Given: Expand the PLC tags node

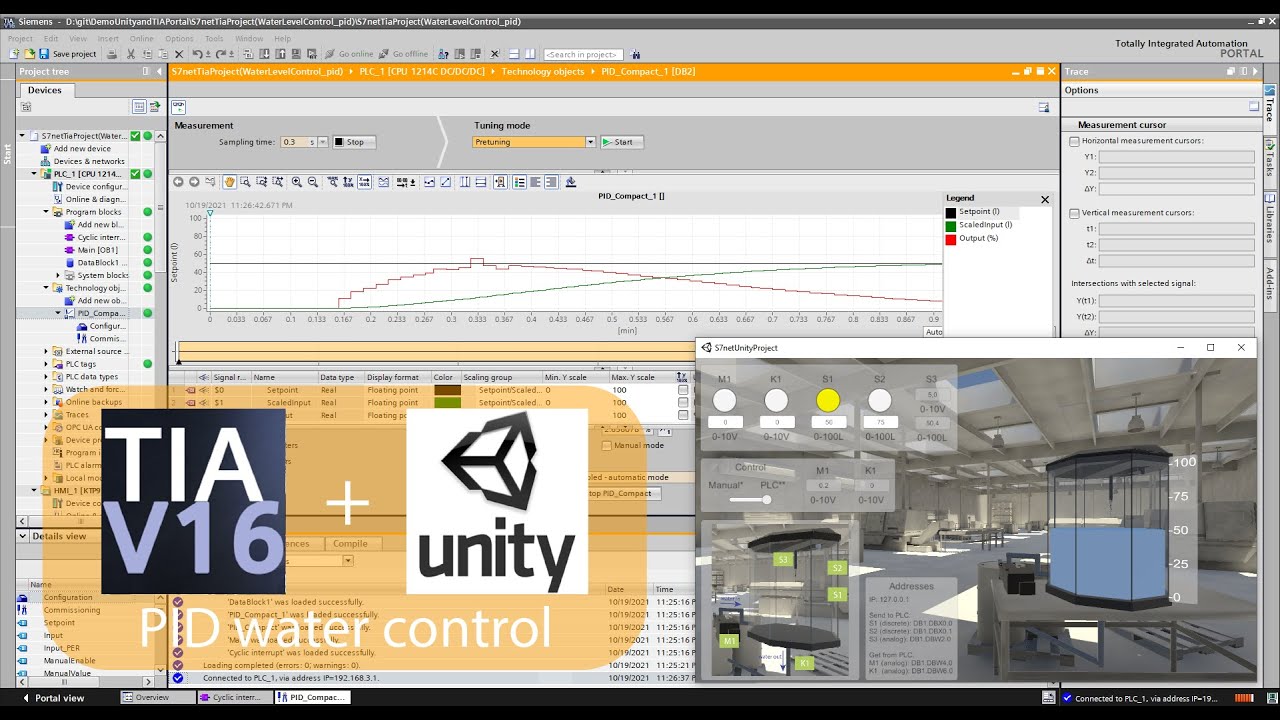Looking at the screenshot, I should tap(46, 364).
